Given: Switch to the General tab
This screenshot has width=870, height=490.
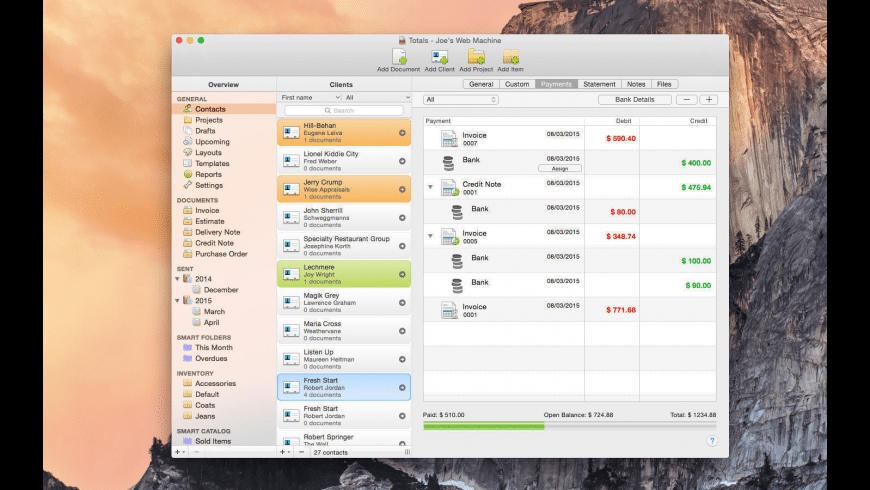Looking at the screenshot, I should (480, 84).
